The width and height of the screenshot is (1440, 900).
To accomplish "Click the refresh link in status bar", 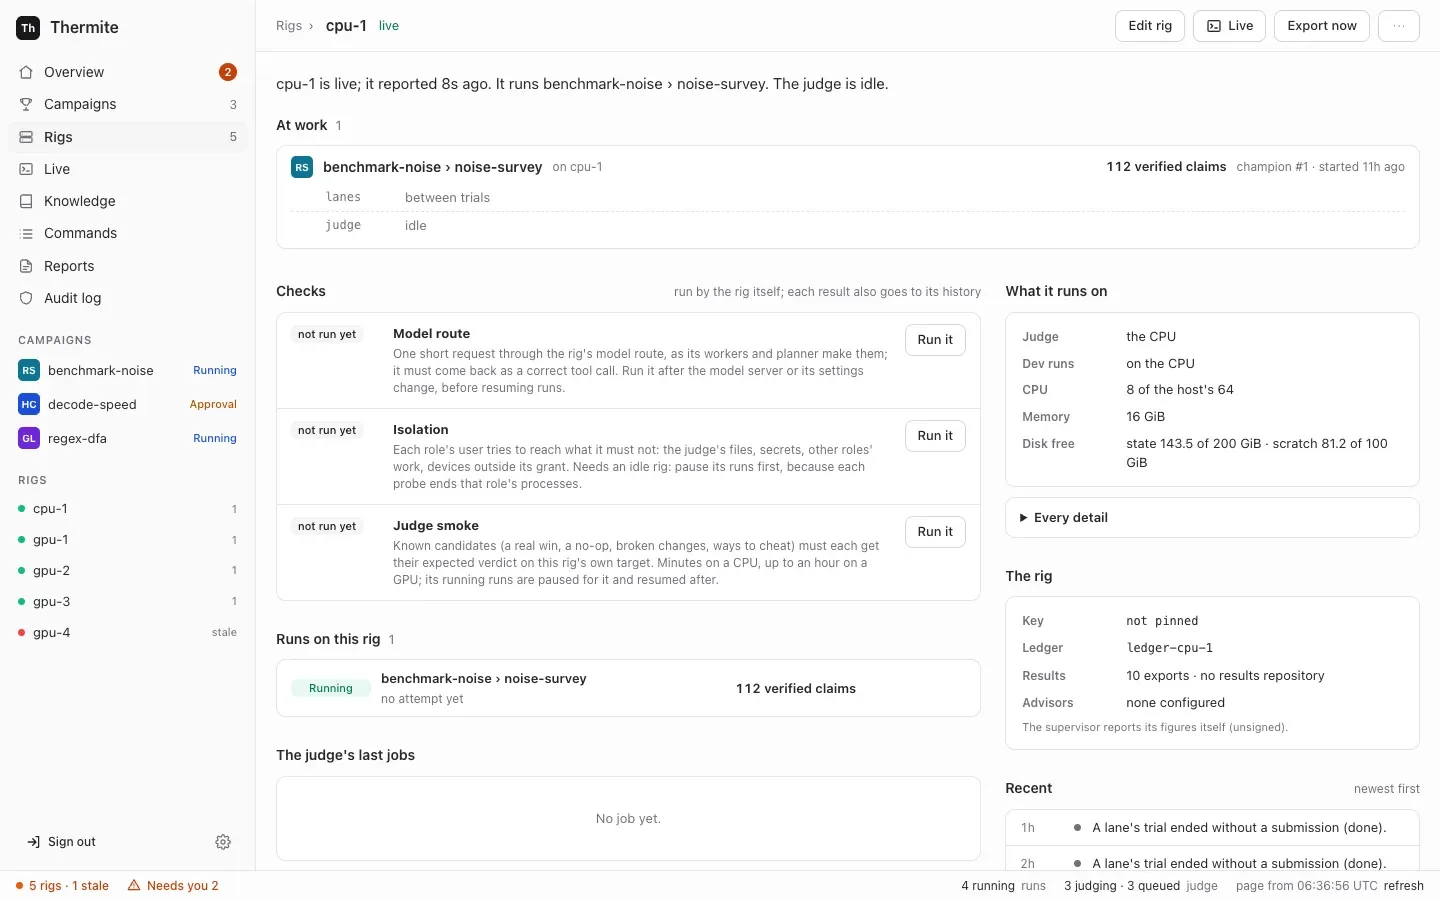I will coord(1404,886).
